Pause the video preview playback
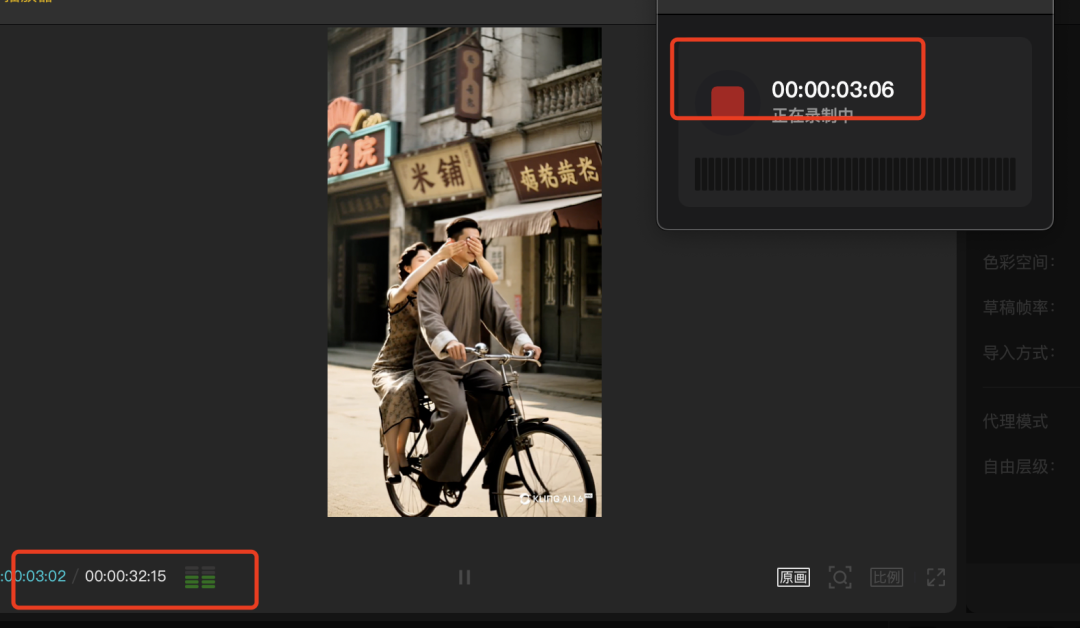The width and height of the screenshot is (1080, 628). pyautogui.click(x=464, y=577)
